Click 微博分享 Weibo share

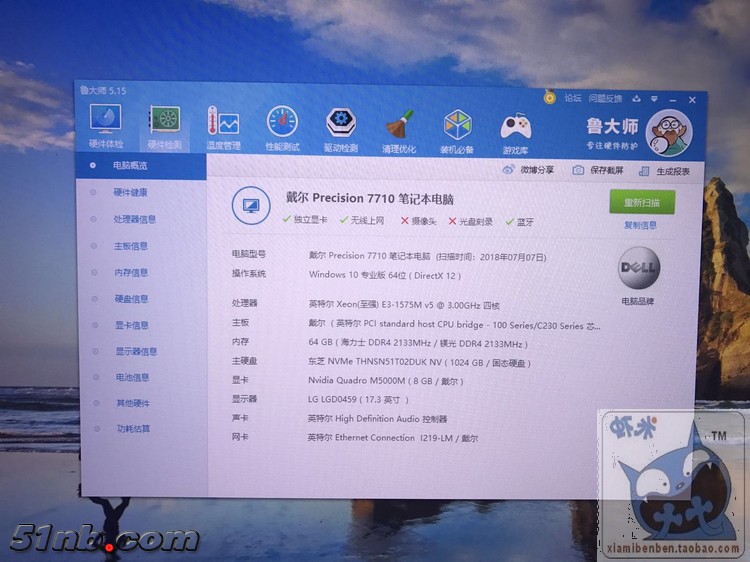point(528,170)
